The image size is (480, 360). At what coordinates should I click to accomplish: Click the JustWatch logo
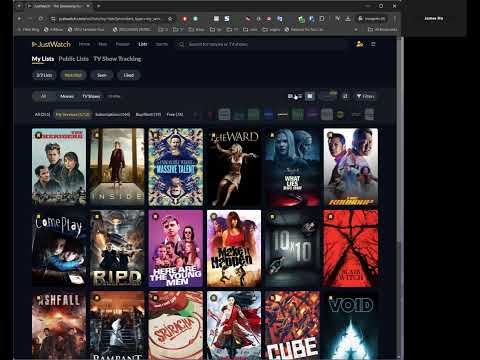51,44
